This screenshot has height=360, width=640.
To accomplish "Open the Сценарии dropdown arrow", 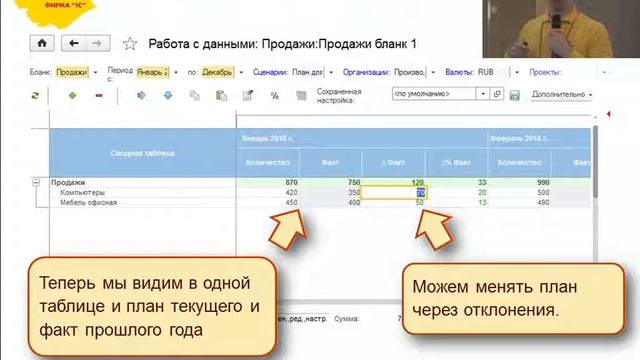I will [x=331, y=72].
